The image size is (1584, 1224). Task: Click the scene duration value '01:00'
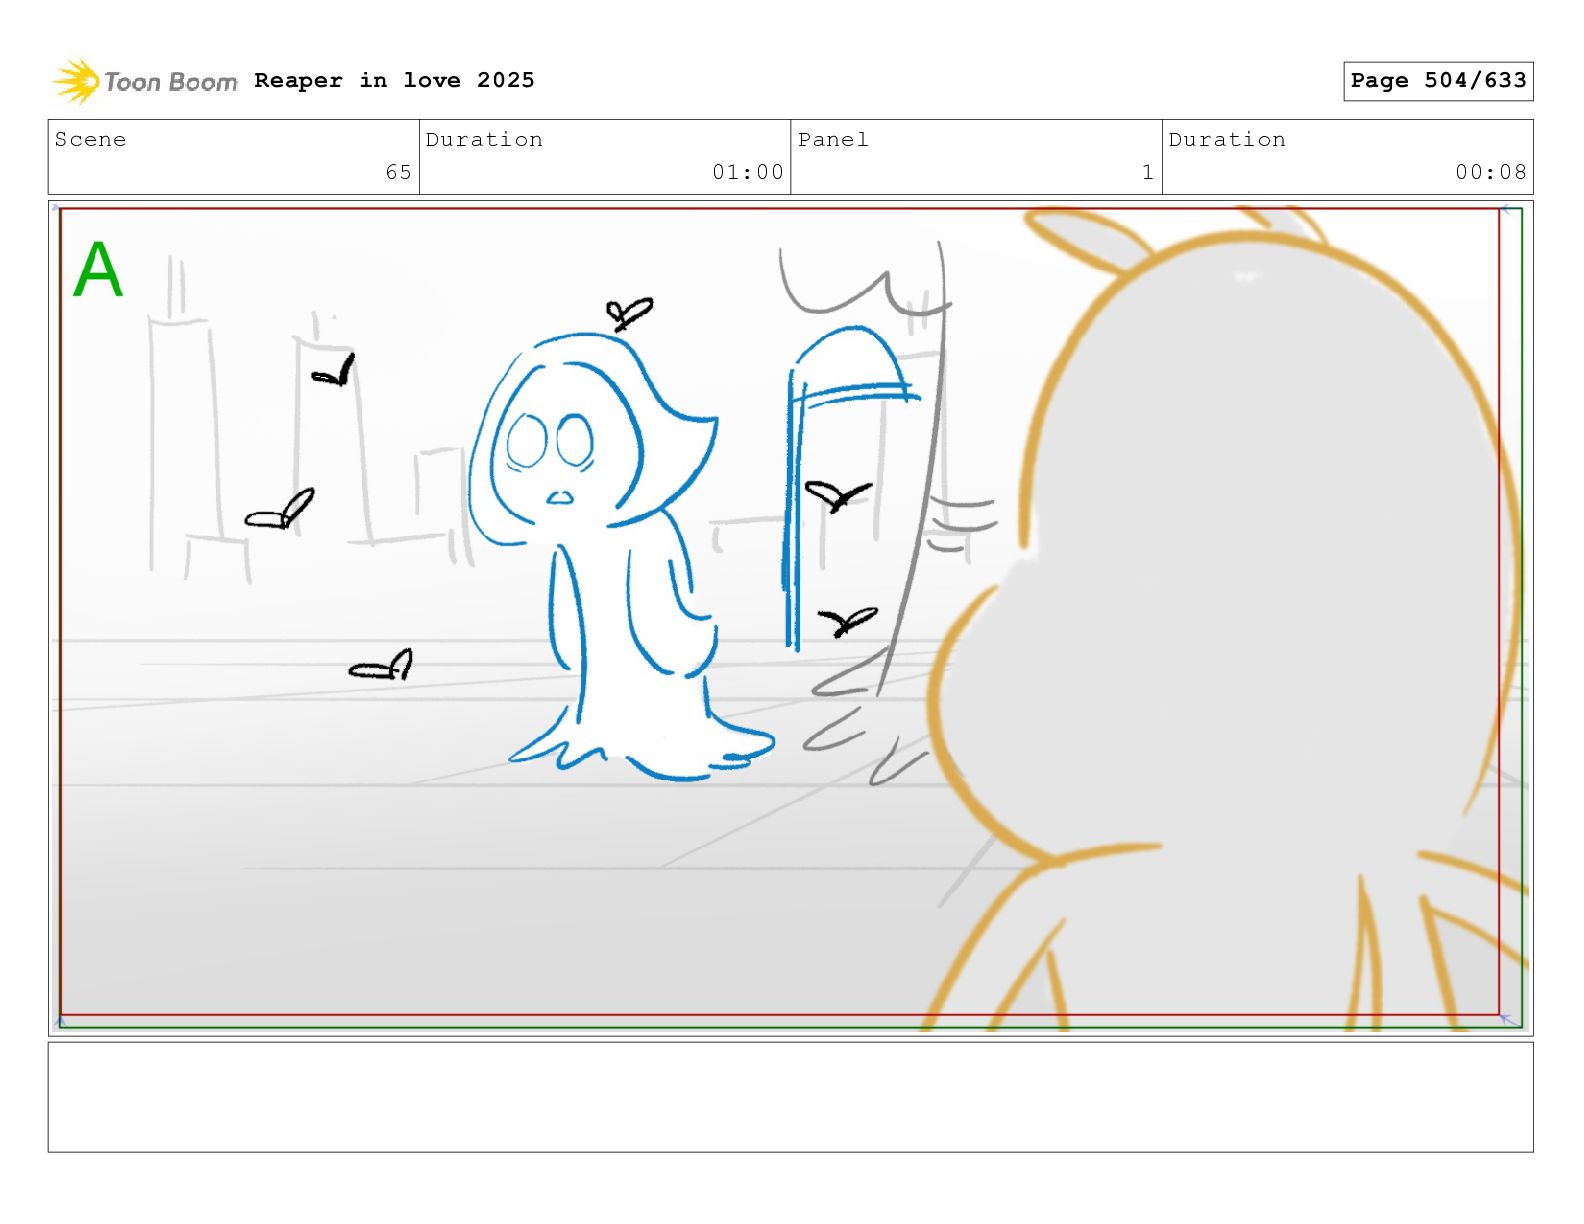(x=748, y=172)
